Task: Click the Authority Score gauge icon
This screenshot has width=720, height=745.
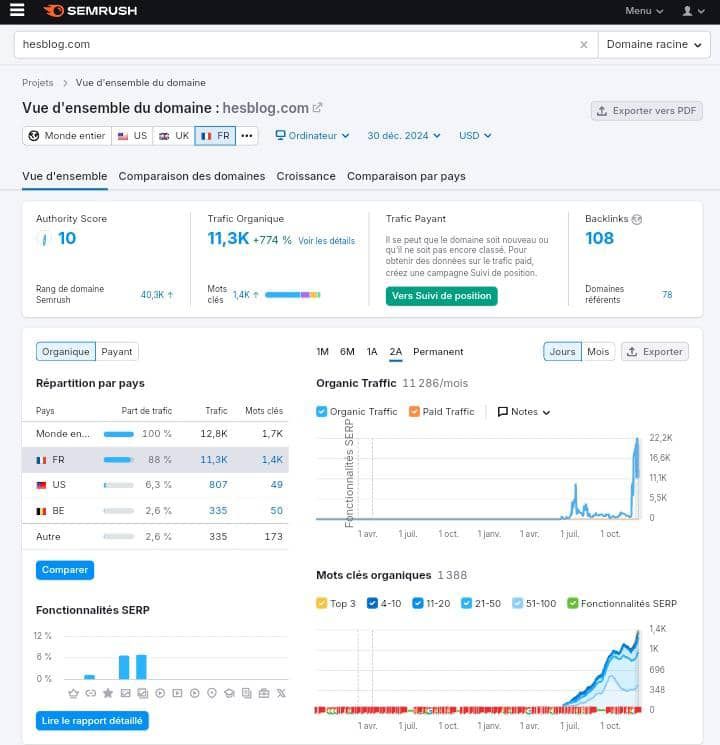Action: pyautogui.click(x=44, y=239)
